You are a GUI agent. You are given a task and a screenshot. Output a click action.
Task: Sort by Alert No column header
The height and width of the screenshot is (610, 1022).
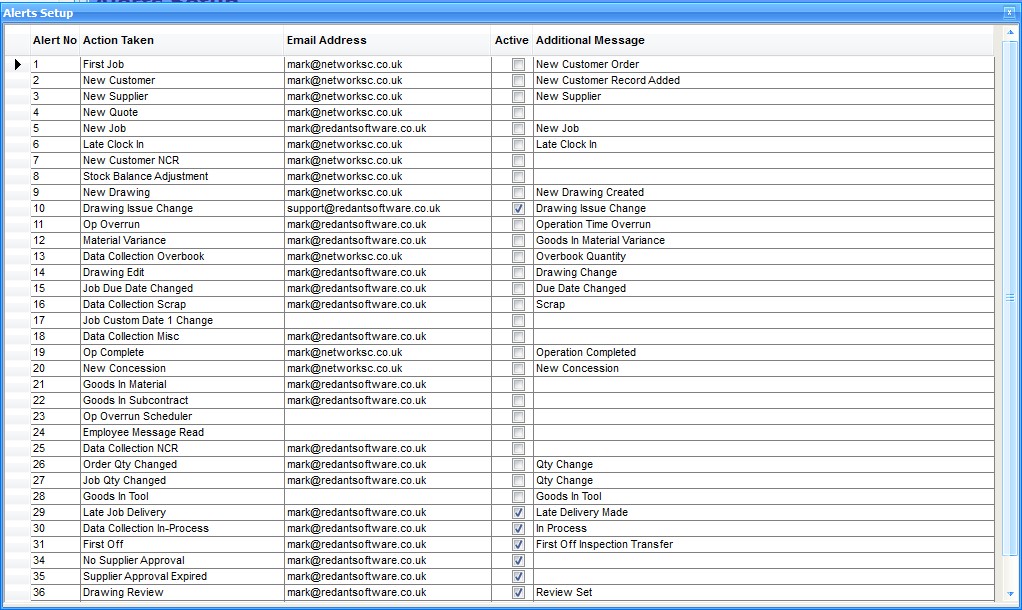54,41
